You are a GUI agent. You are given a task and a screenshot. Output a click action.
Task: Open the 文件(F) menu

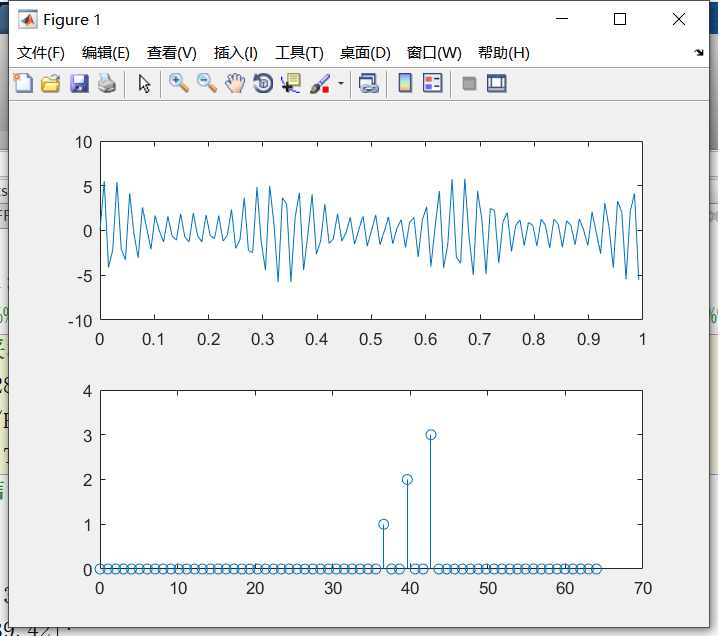[x=41, y=53]
